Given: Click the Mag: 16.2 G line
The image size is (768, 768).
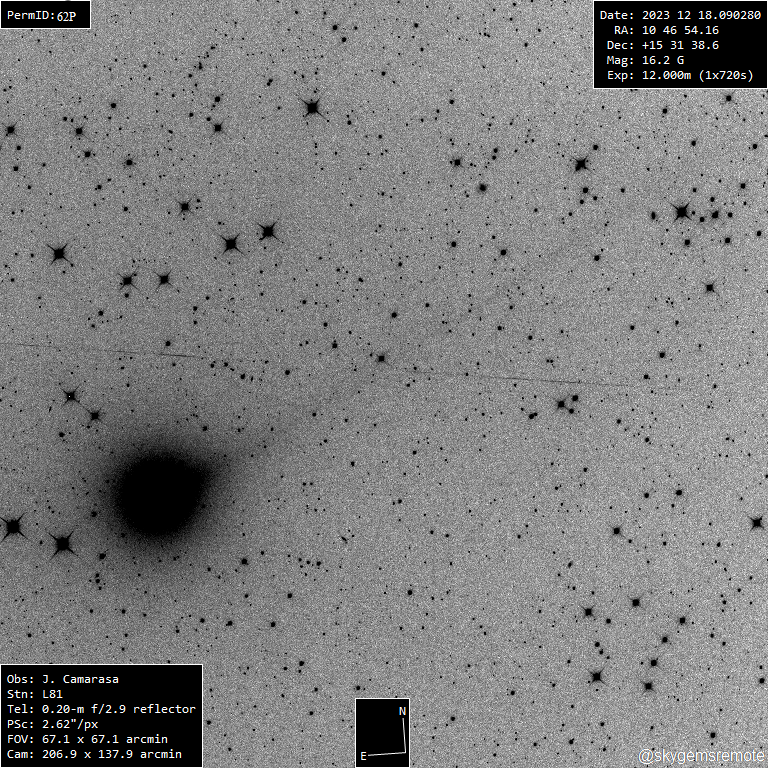Looking at the screenshot, I should 645,61.
